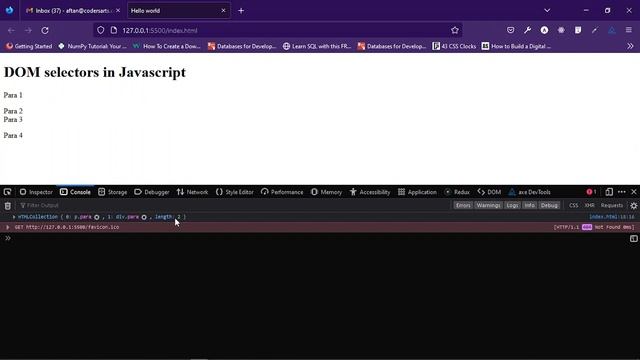Toggle the Info filter
This screenshot has width=640, height=360.
529,205
